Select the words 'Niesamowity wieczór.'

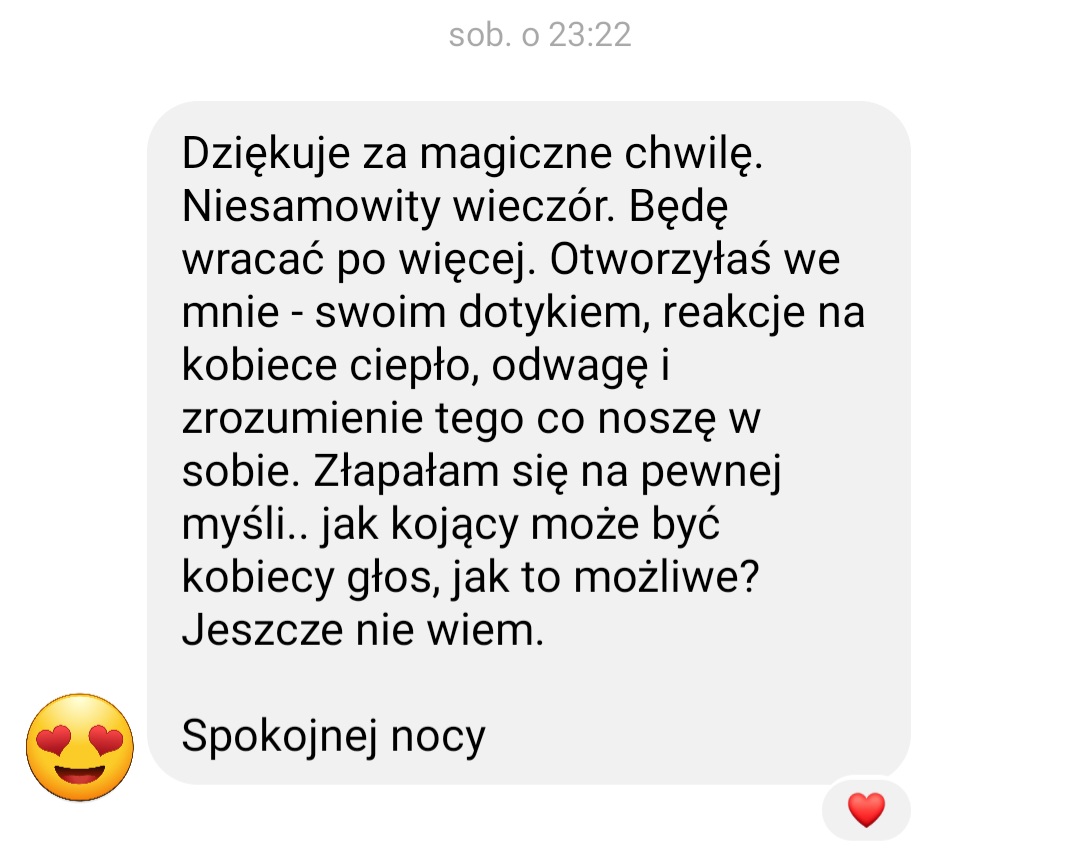click(x=398, y=206)
